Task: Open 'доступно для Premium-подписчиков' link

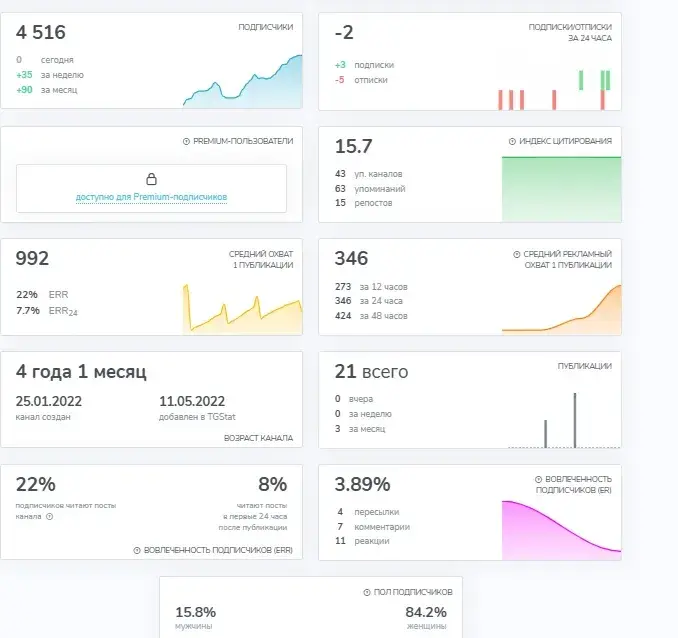Action: tap(151, 197)
